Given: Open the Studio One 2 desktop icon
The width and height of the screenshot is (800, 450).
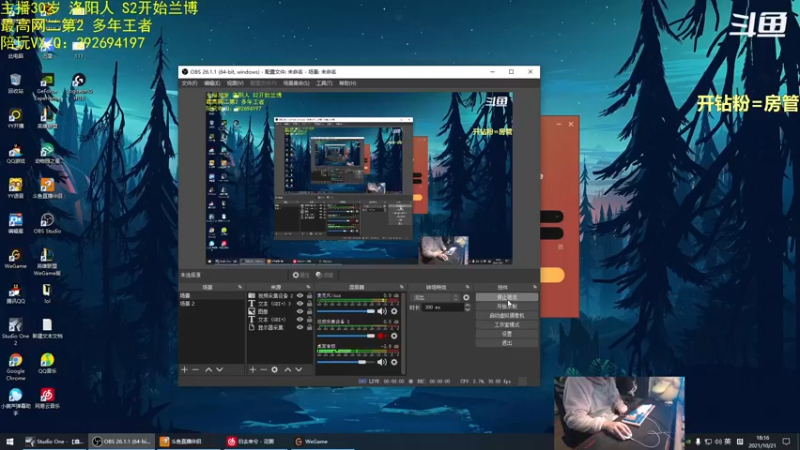Looking at the screenshot, I should pos(15,332).
